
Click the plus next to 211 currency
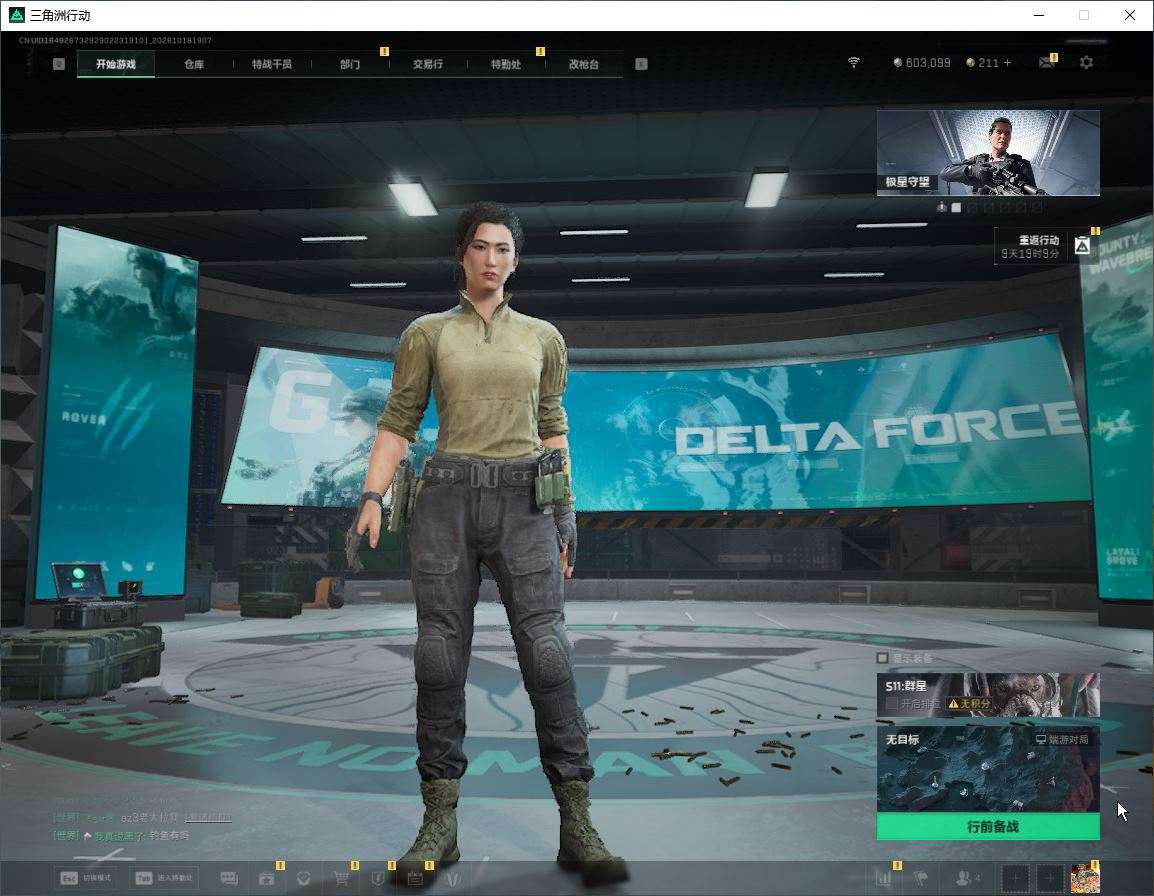(x=1008, y=63)
